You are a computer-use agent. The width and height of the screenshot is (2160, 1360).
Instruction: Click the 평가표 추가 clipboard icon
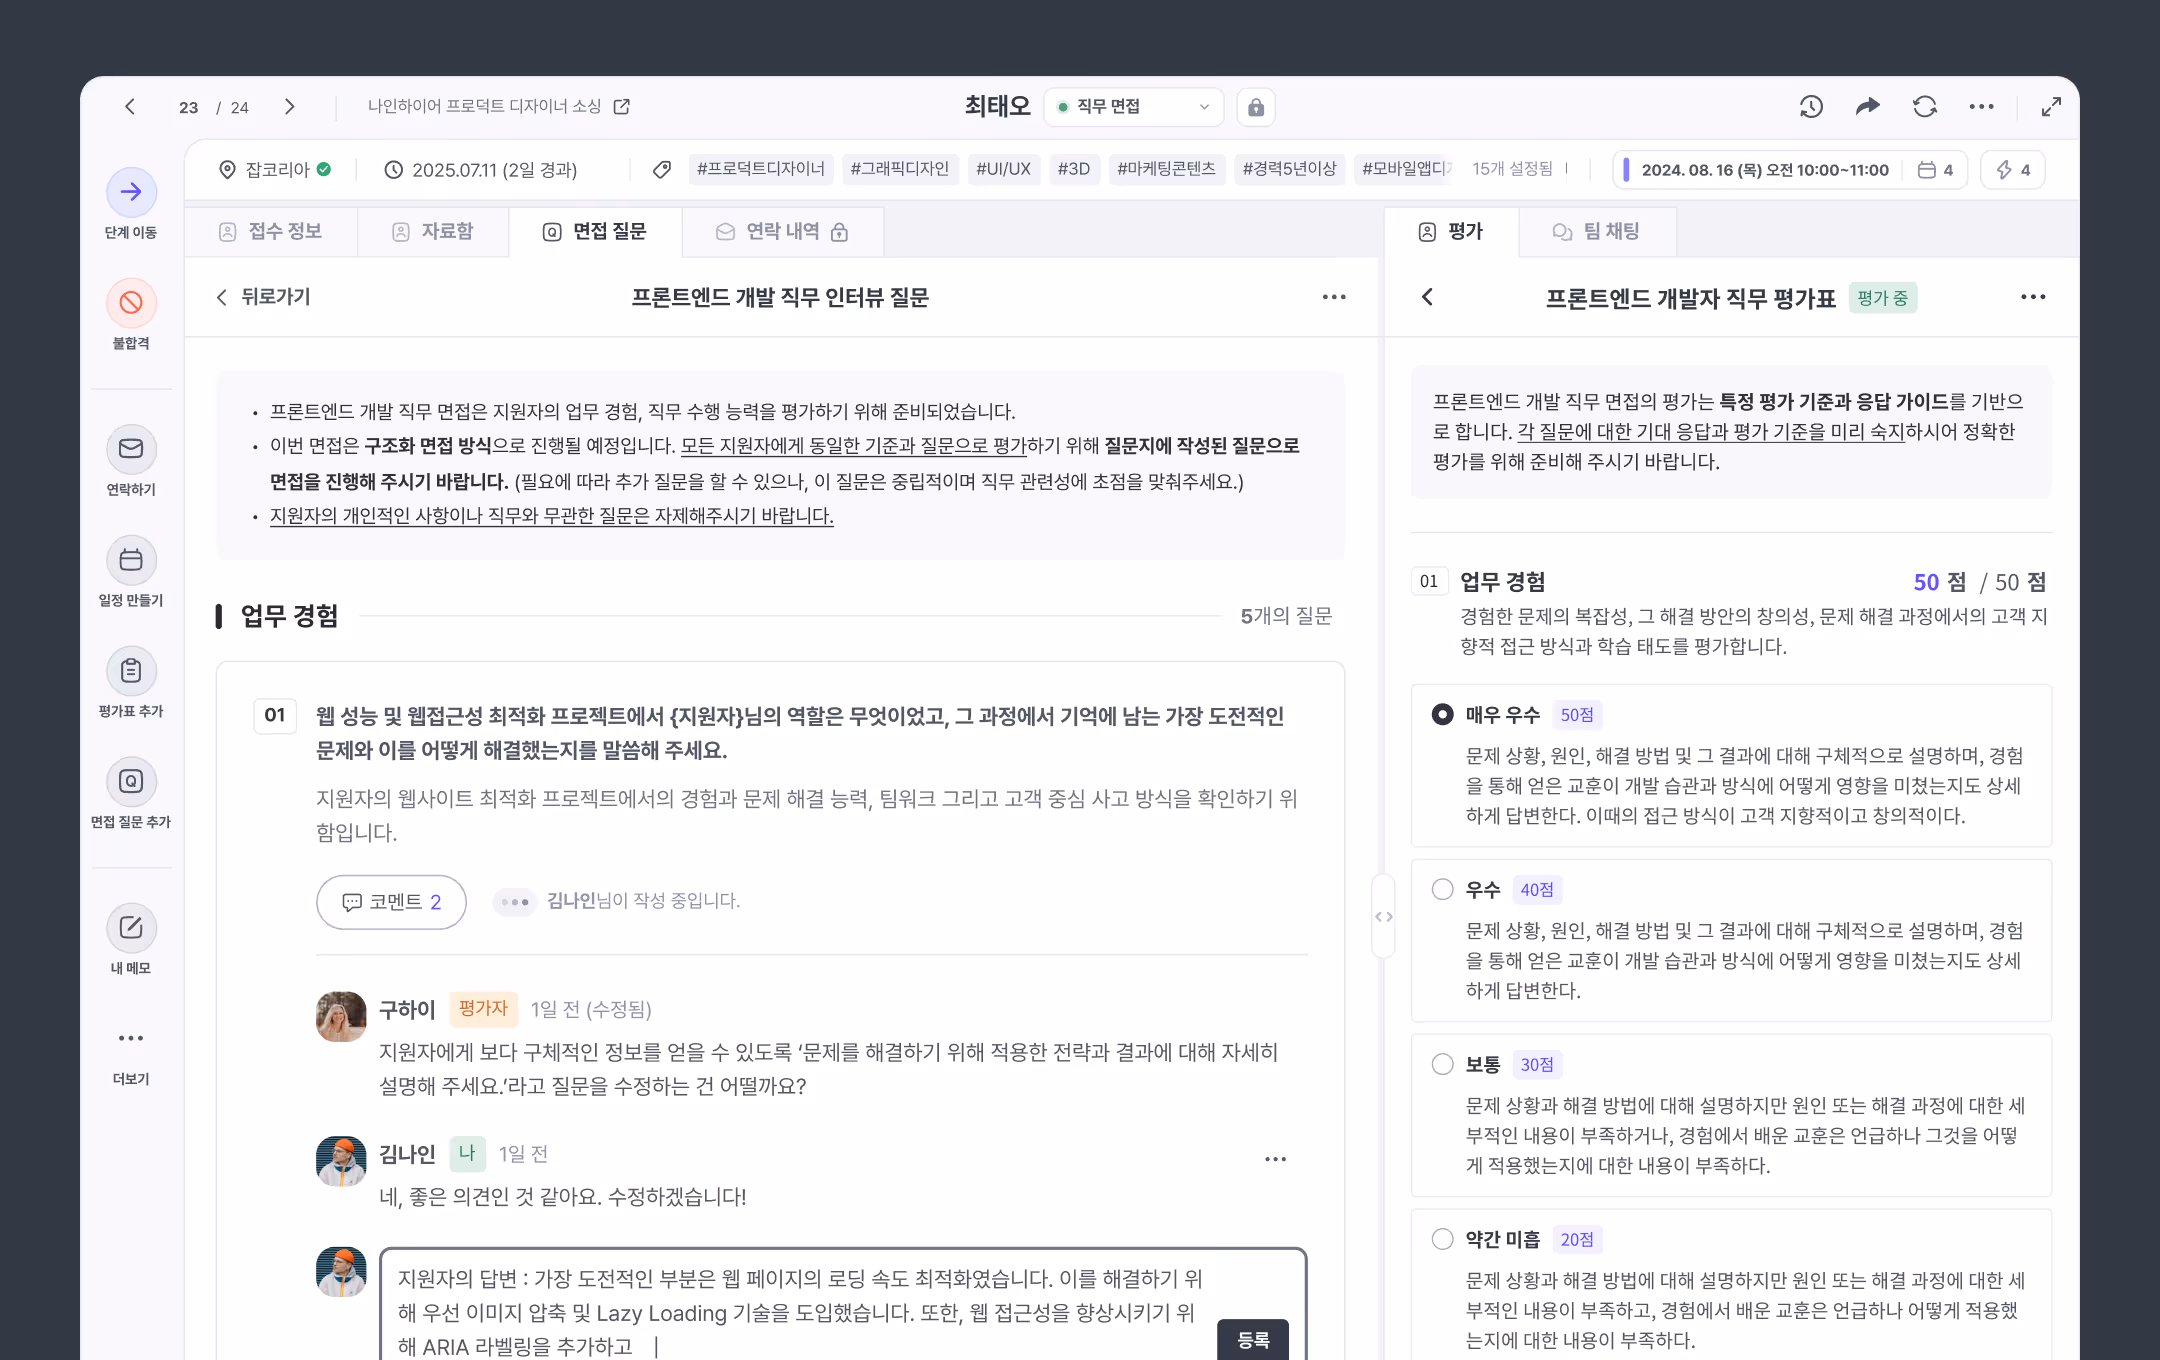[x=131, y=671]
